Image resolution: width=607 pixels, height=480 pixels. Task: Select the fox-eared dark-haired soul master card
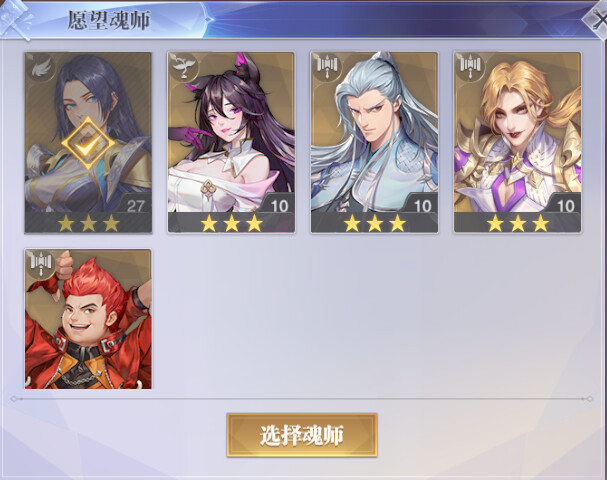click(x=231, y=142)
